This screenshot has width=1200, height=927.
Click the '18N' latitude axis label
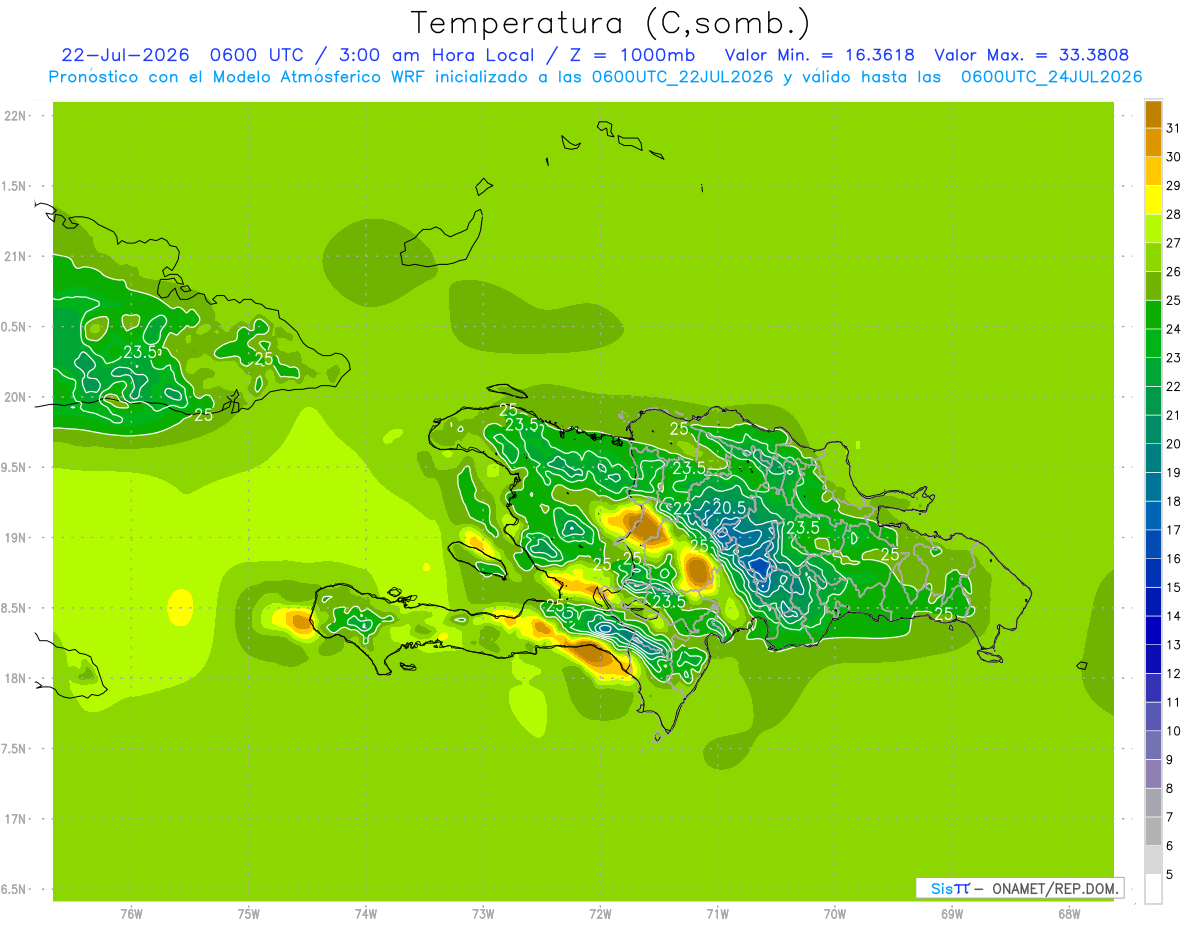pyautogui.click(x=16, y=678)
